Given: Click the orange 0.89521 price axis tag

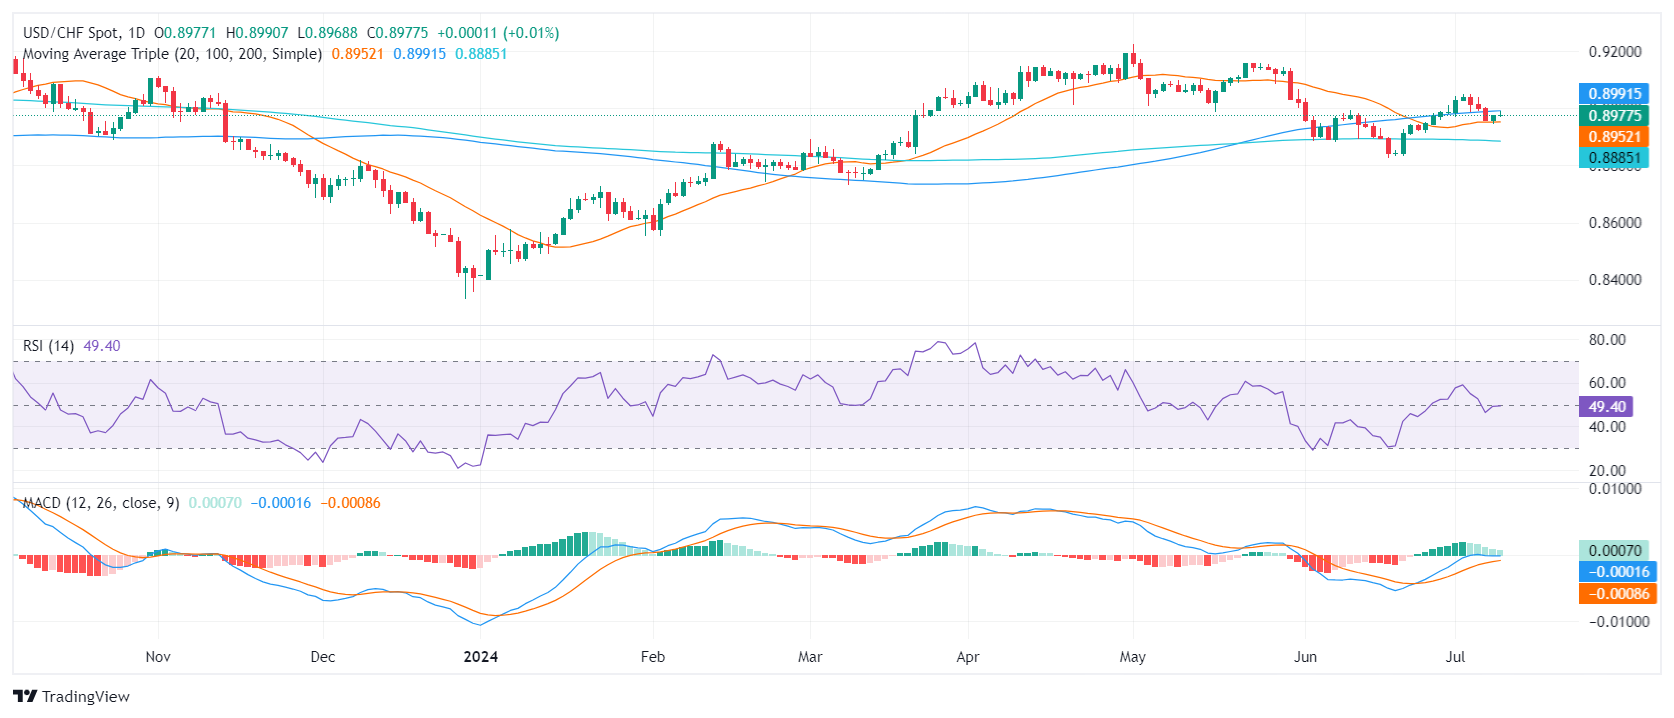Looking at the screenshot, I should [1614, 137].
